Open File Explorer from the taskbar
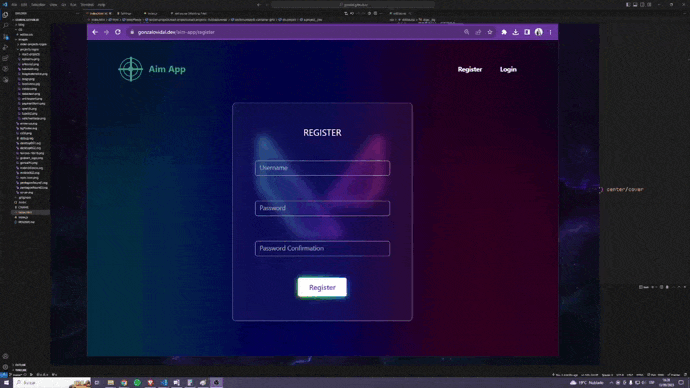690x388 pixels. 110,383
